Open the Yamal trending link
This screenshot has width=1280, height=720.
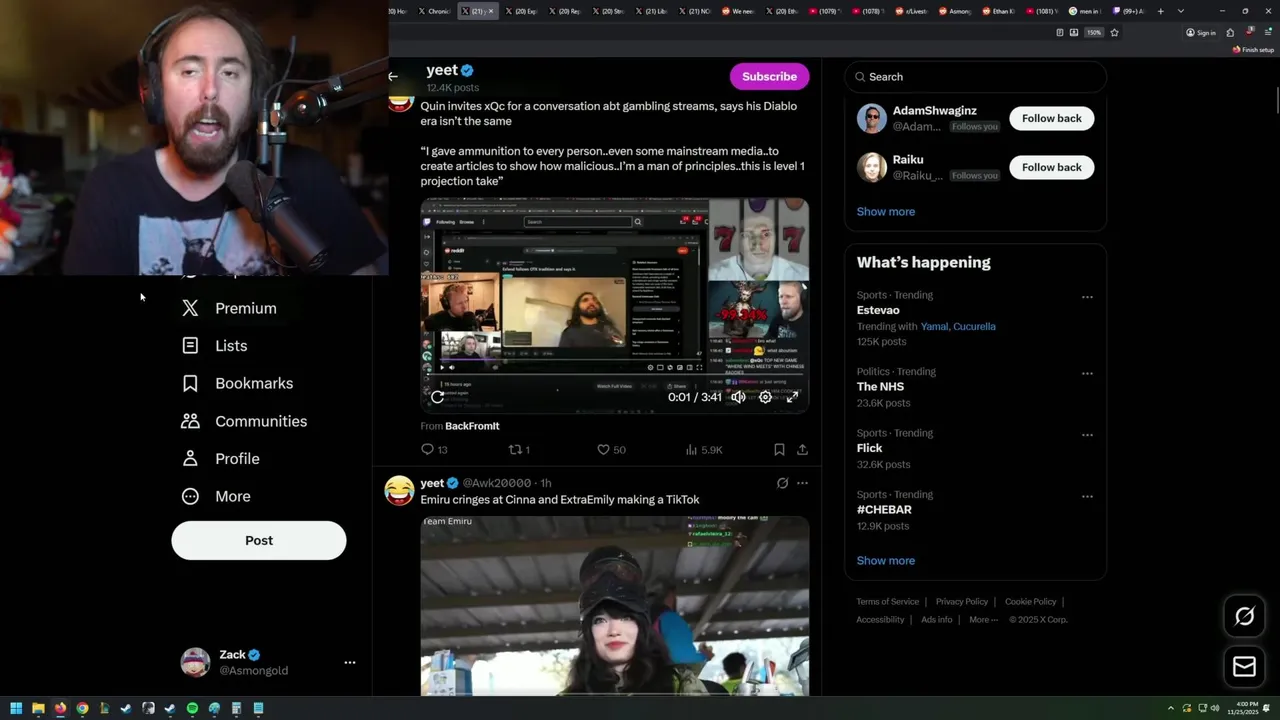[934, 326]
